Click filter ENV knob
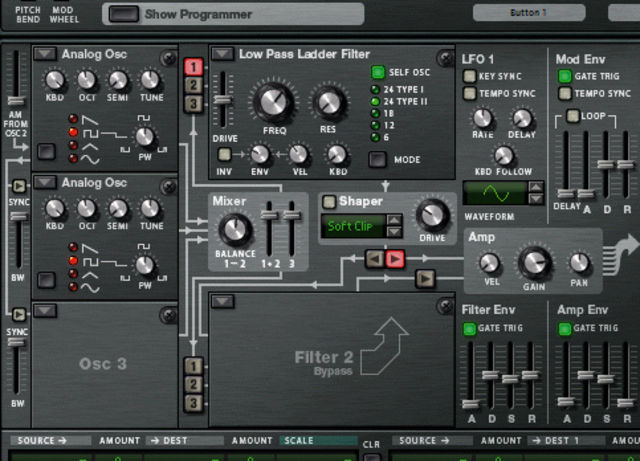 coord(260,154)
